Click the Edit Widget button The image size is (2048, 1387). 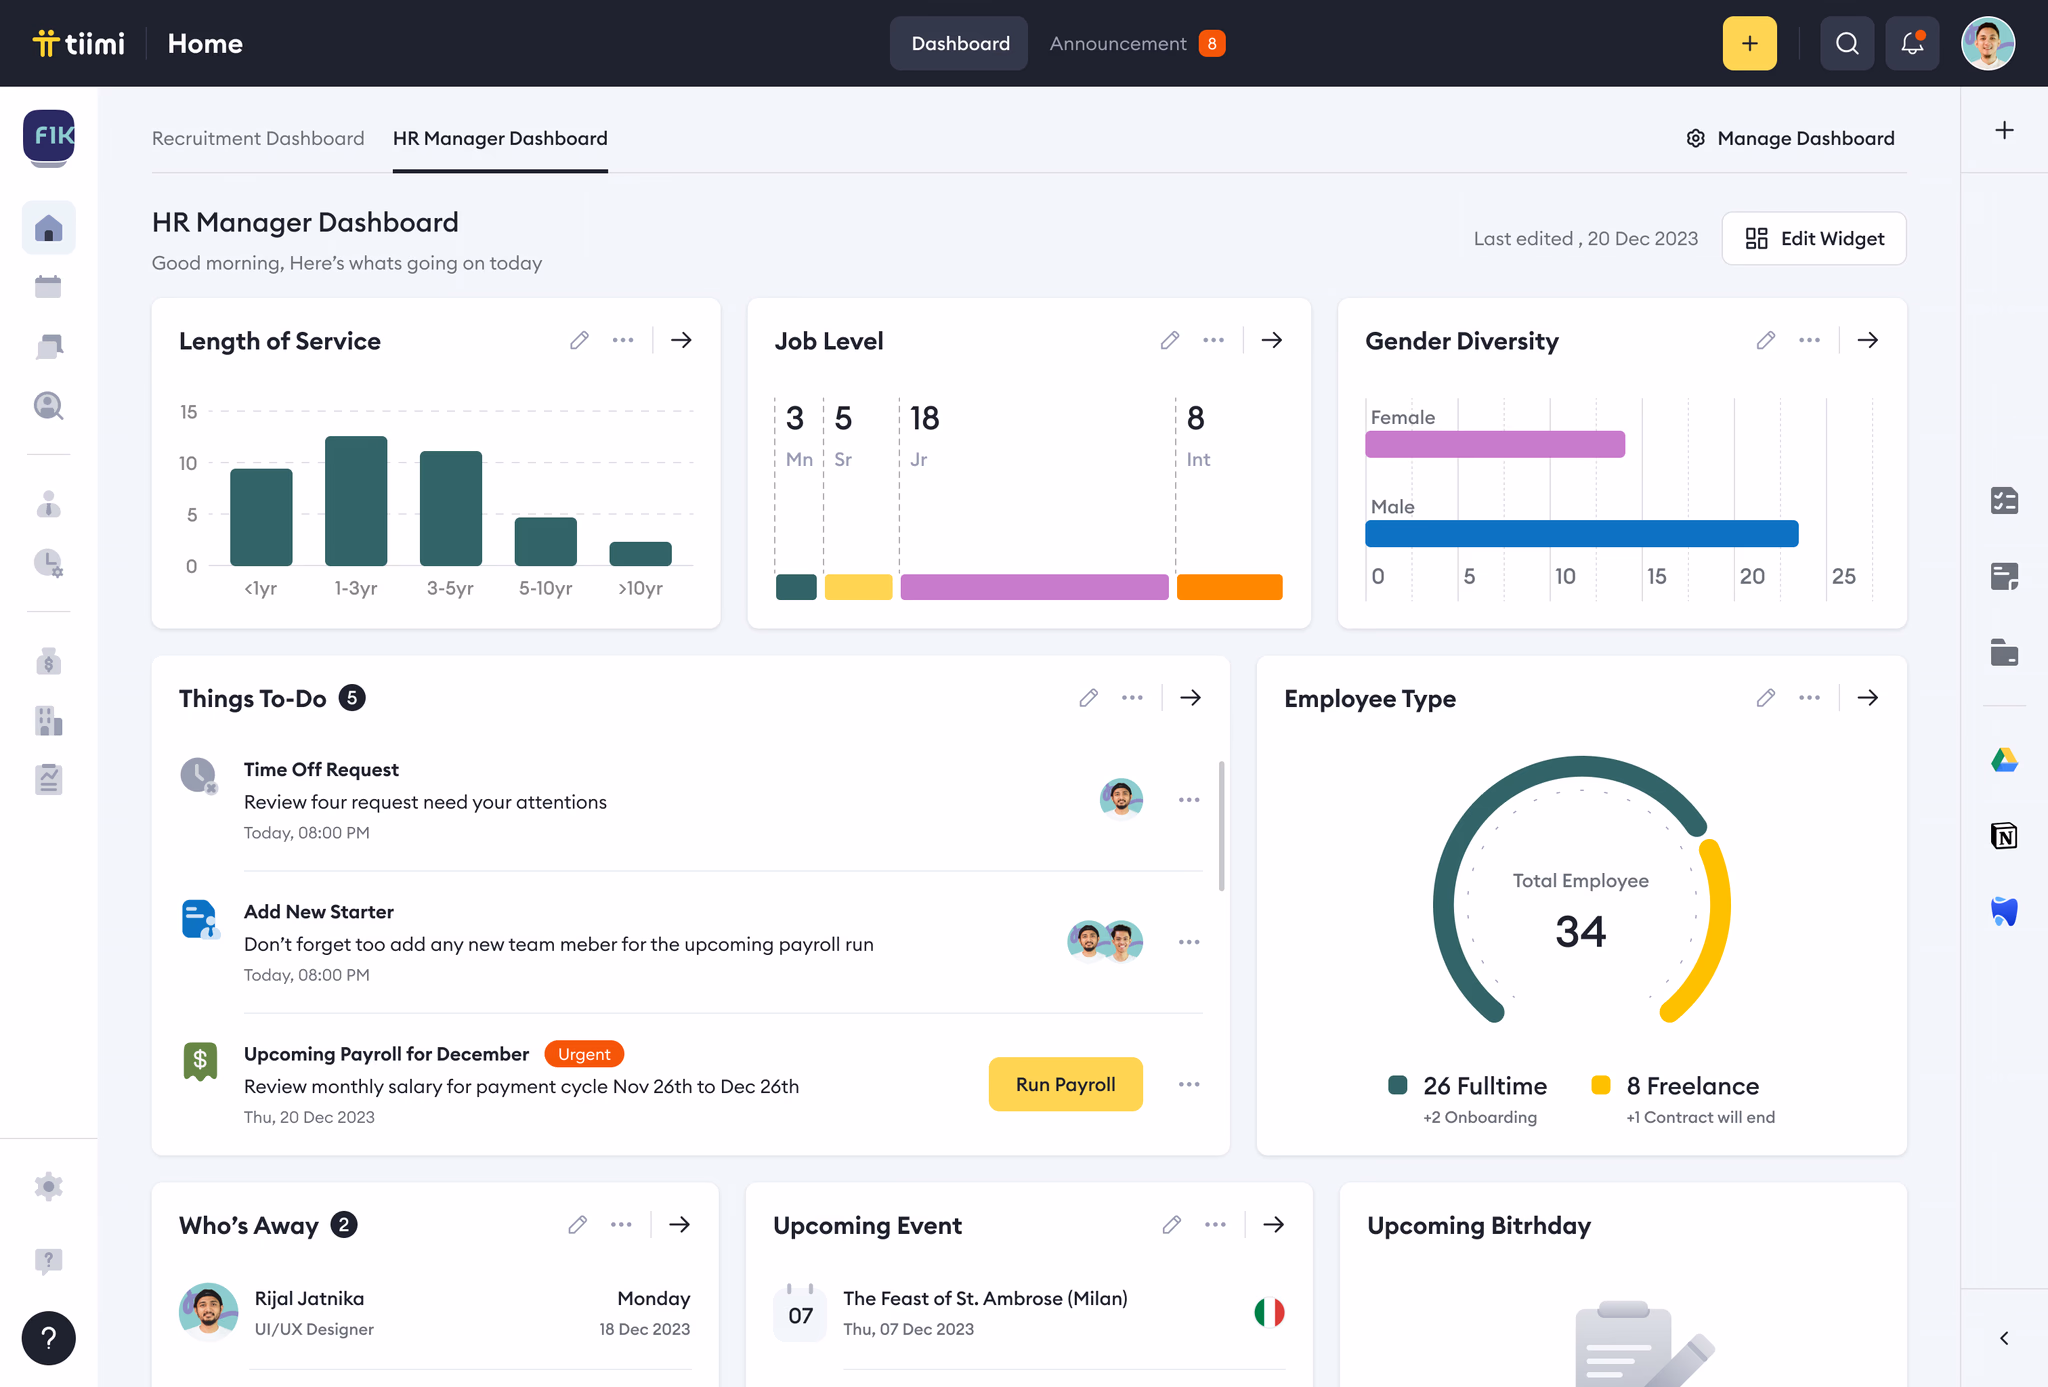1813,238
